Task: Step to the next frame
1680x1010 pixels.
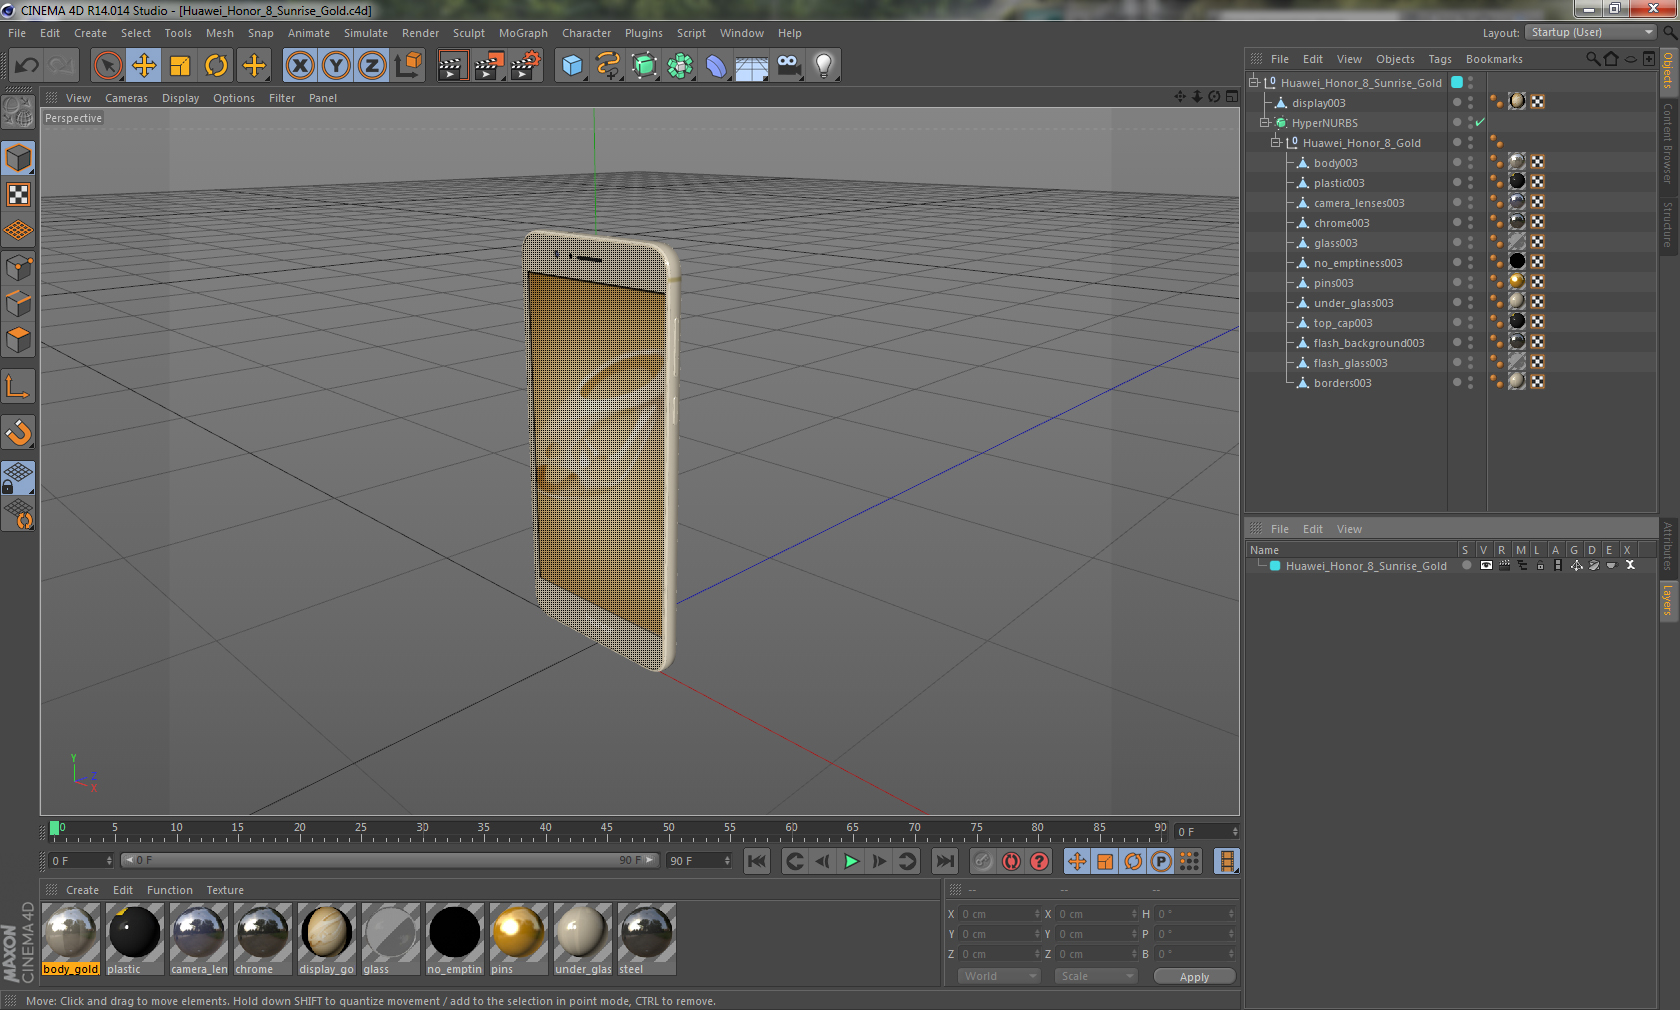Action: tap(879, 861)
